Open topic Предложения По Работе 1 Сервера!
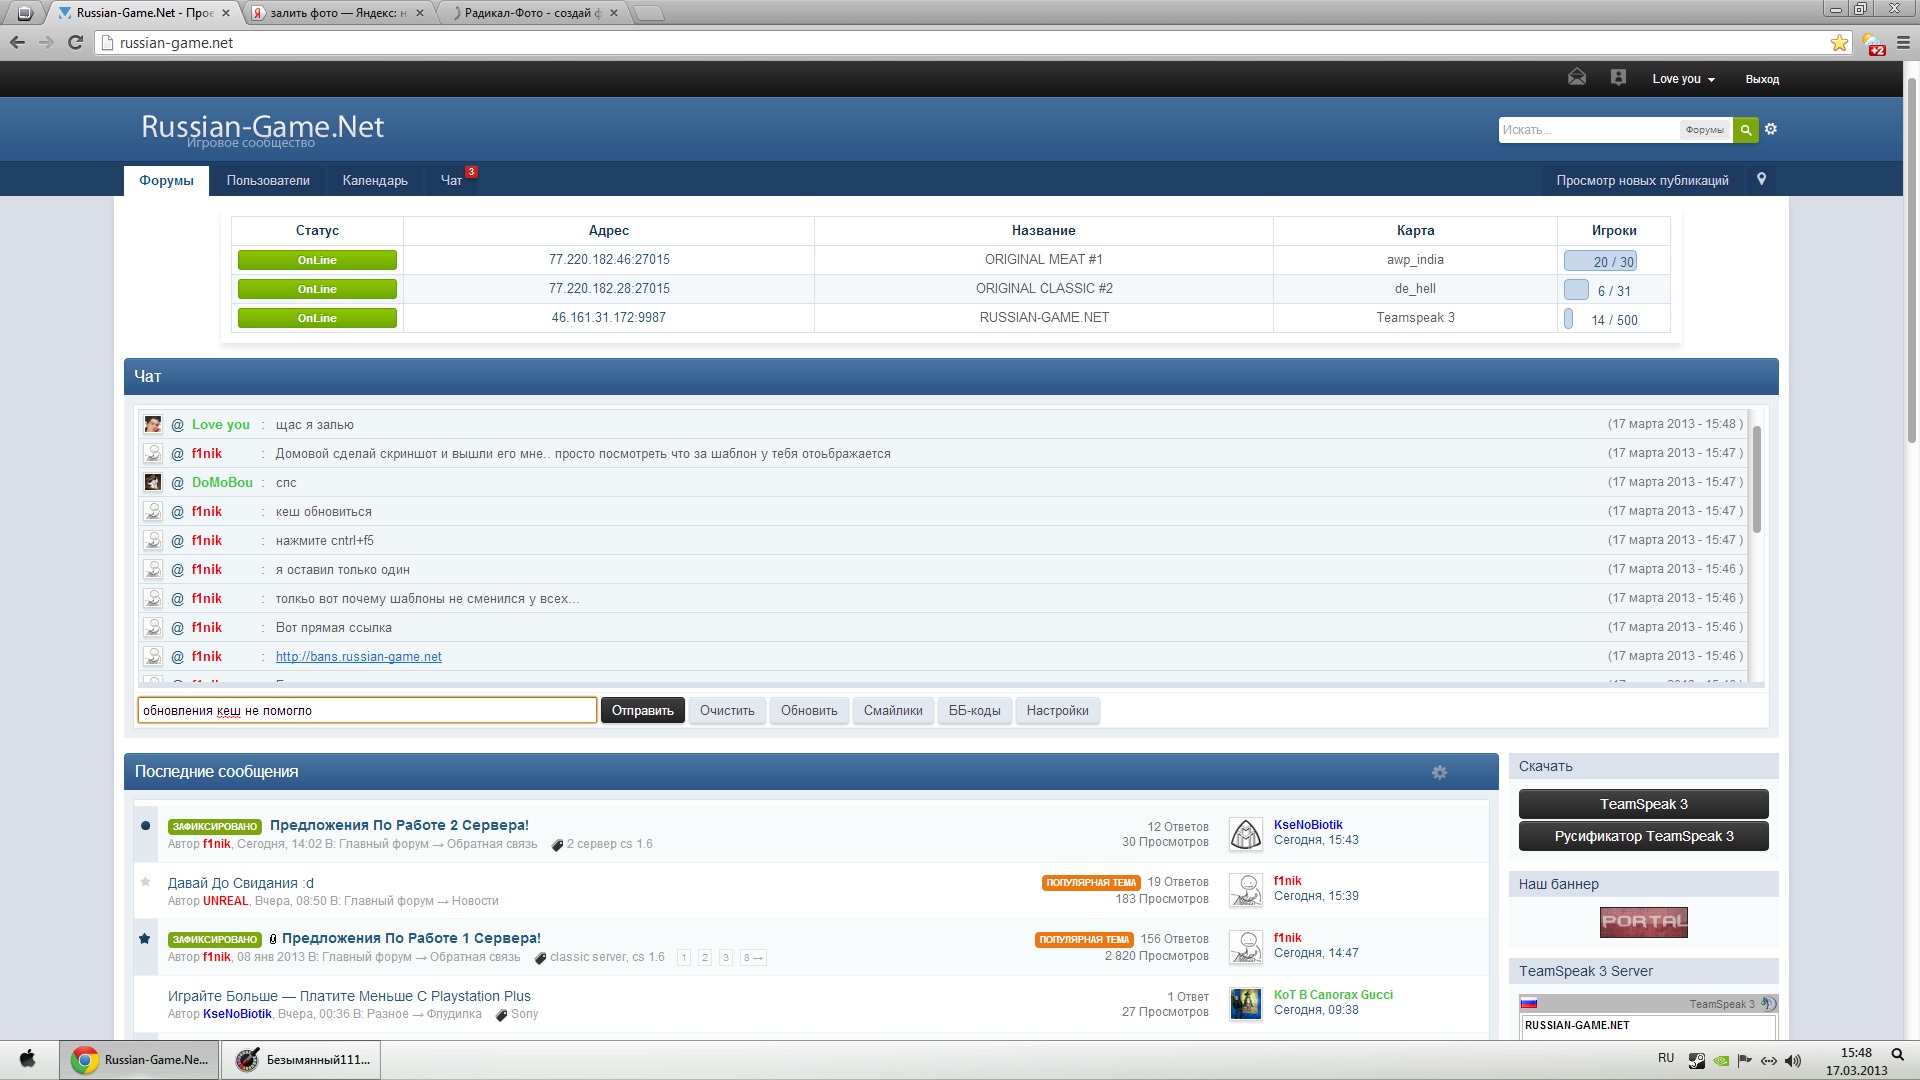Image resolution: width=1920 pixels, height=1080 pixels. coord(411,939)
